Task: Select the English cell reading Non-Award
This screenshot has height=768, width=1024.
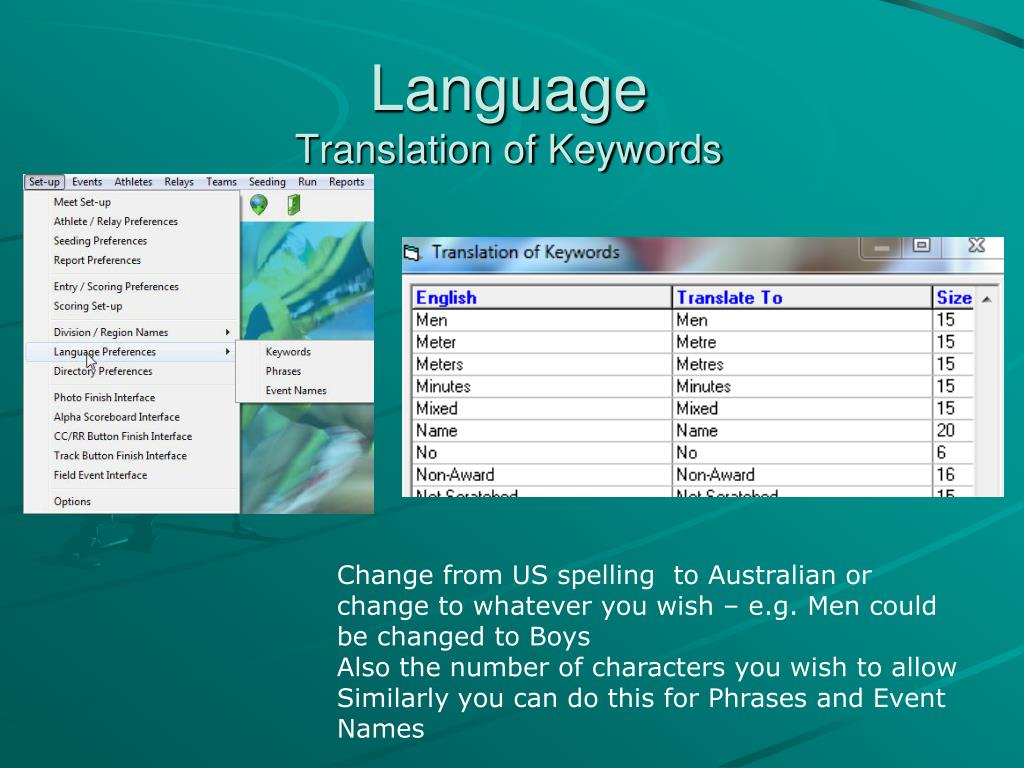Action: coord(542,475)
